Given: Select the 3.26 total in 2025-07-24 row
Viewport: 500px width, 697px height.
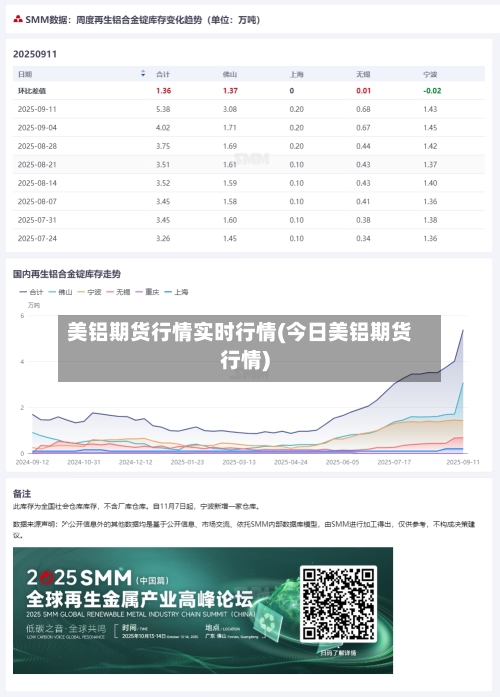Looking at the screenshot, I should 163,238.
